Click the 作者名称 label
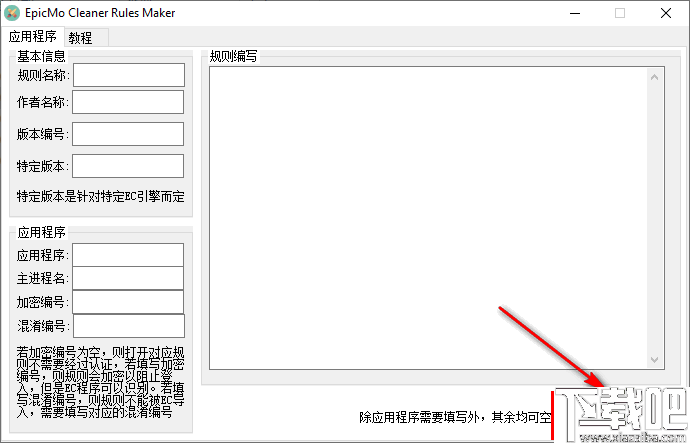This screenshot has height=443, width=690. [42, 102]
